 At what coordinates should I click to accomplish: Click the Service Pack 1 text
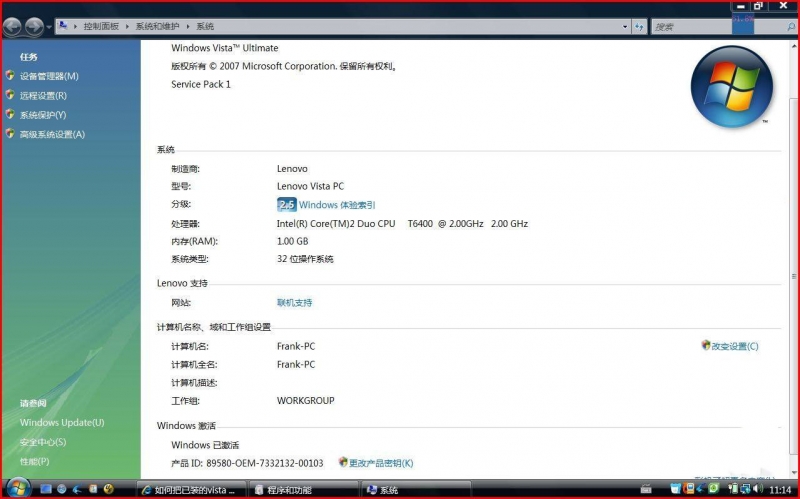[x=201, y=84]
